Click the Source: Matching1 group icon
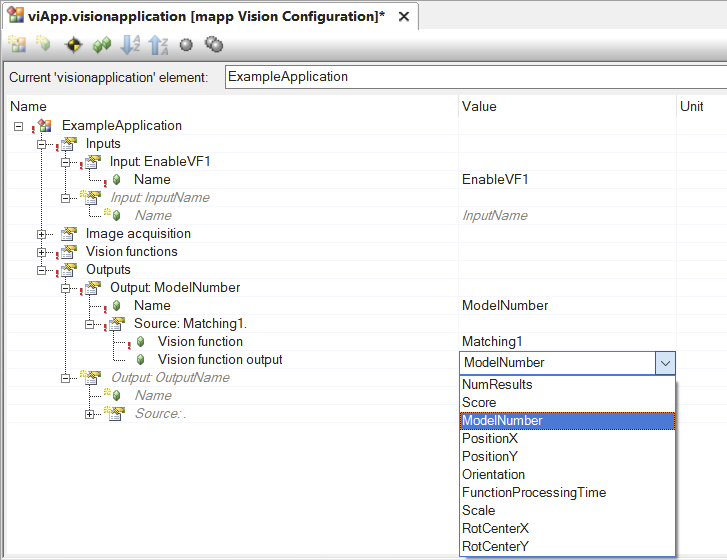727x560 pixels. 117,324
